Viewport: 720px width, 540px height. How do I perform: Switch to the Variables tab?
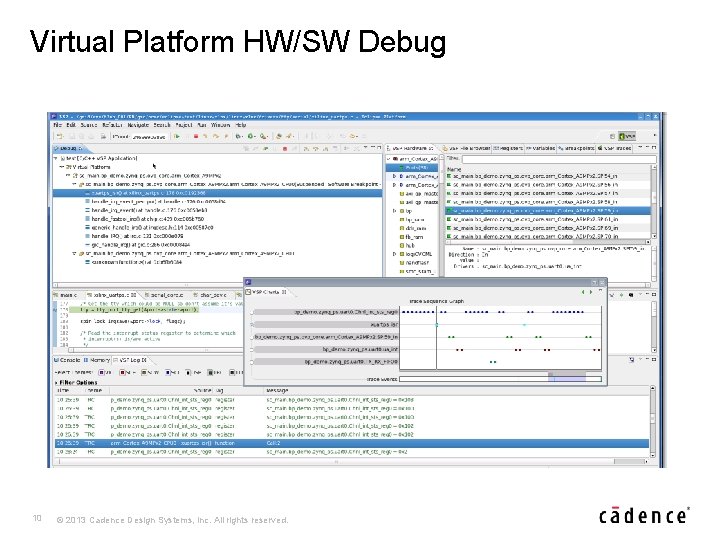[540, 148]
